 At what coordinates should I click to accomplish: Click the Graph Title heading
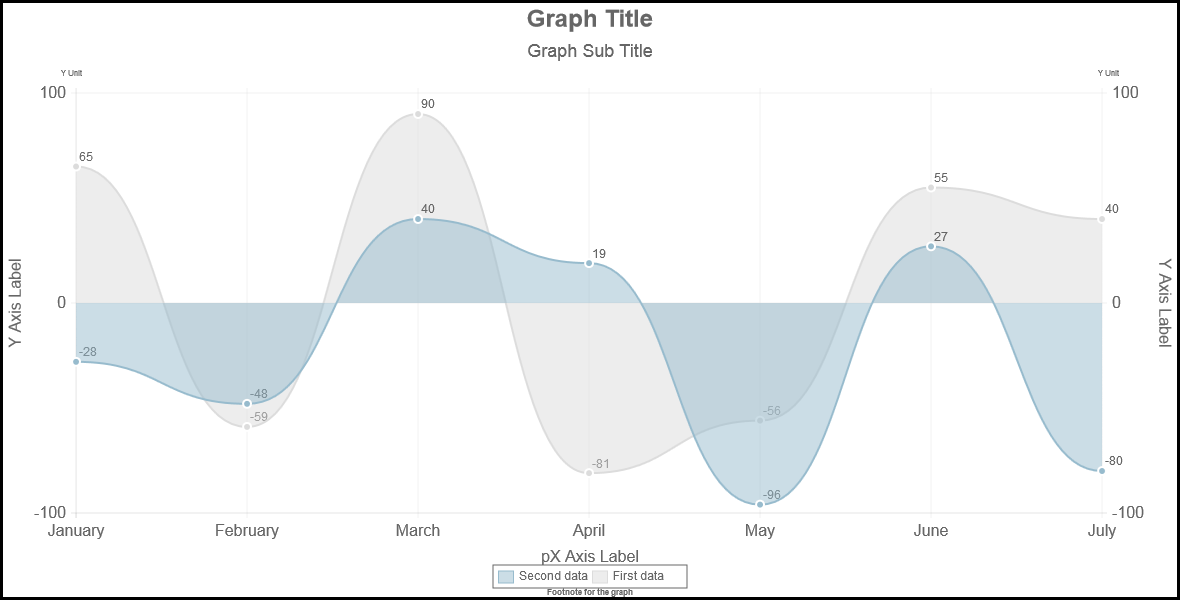pos(590,19)
